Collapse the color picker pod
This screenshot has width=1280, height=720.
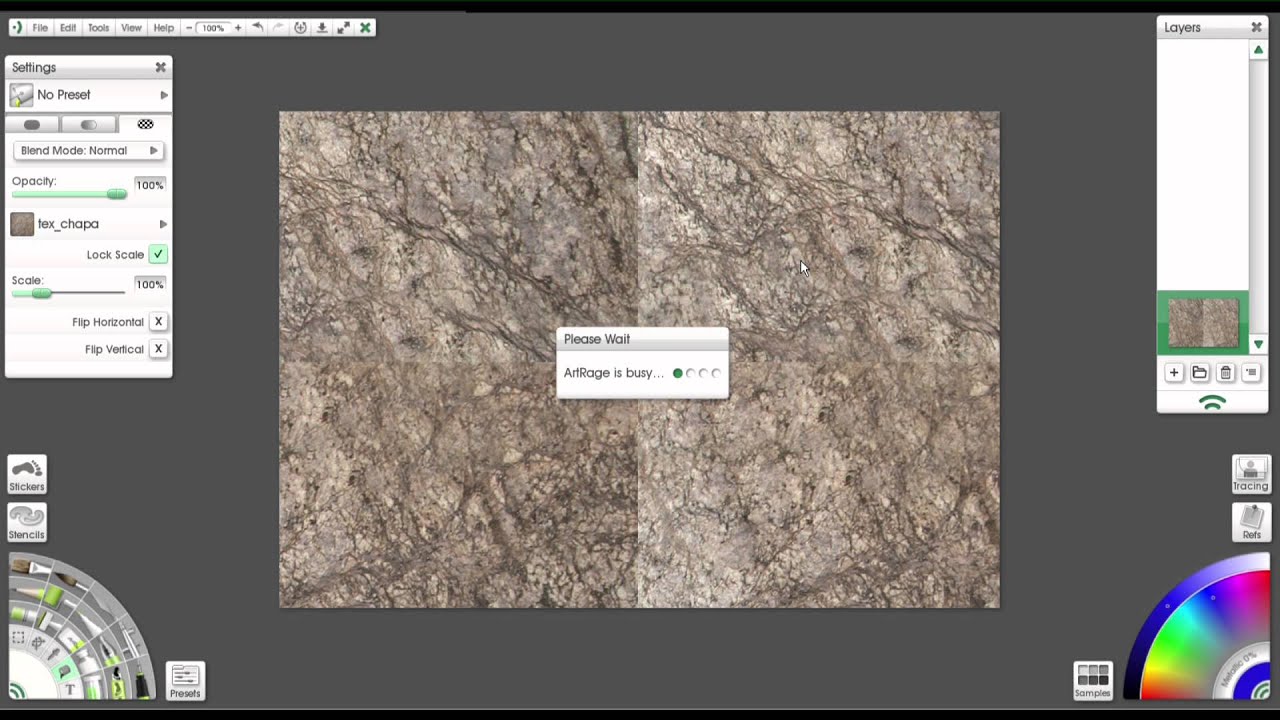click(x=1259, y=688)
